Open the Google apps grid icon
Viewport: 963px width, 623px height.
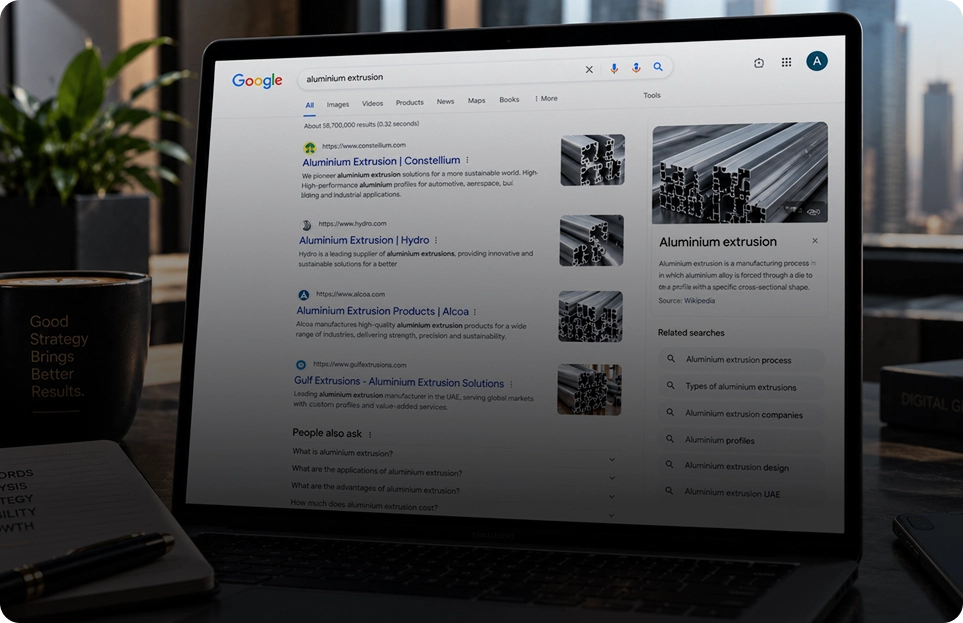[786, 62]
